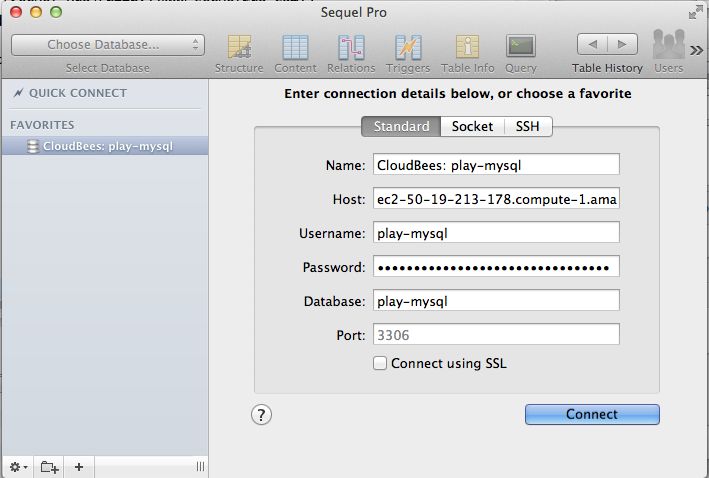
Task: Click the Port input field
Action: click(x=496, y=335)
